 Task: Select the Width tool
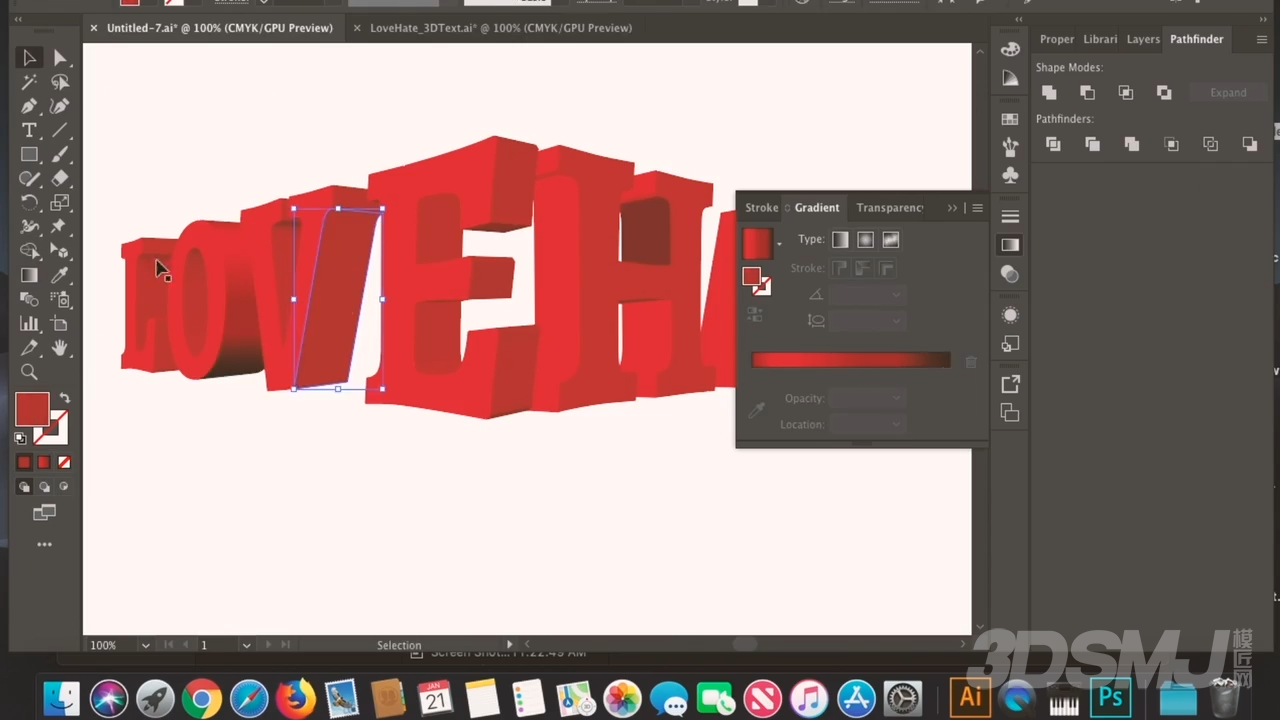(29, 227)
